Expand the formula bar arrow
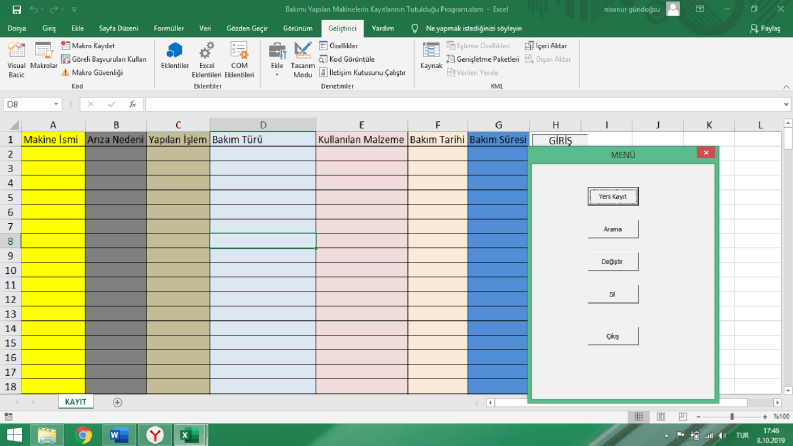Viewport: 793px width, 446px height. tap(786, 104)
